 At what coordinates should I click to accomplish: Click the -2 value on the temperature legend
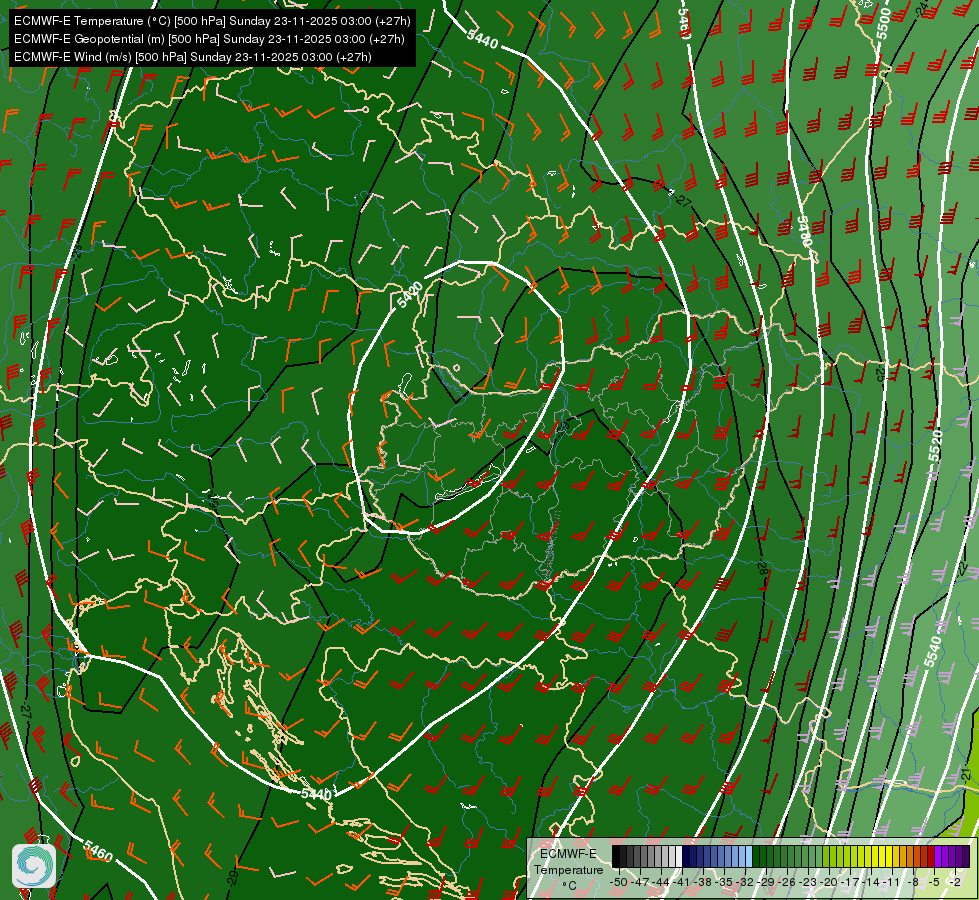coord(955,882)
